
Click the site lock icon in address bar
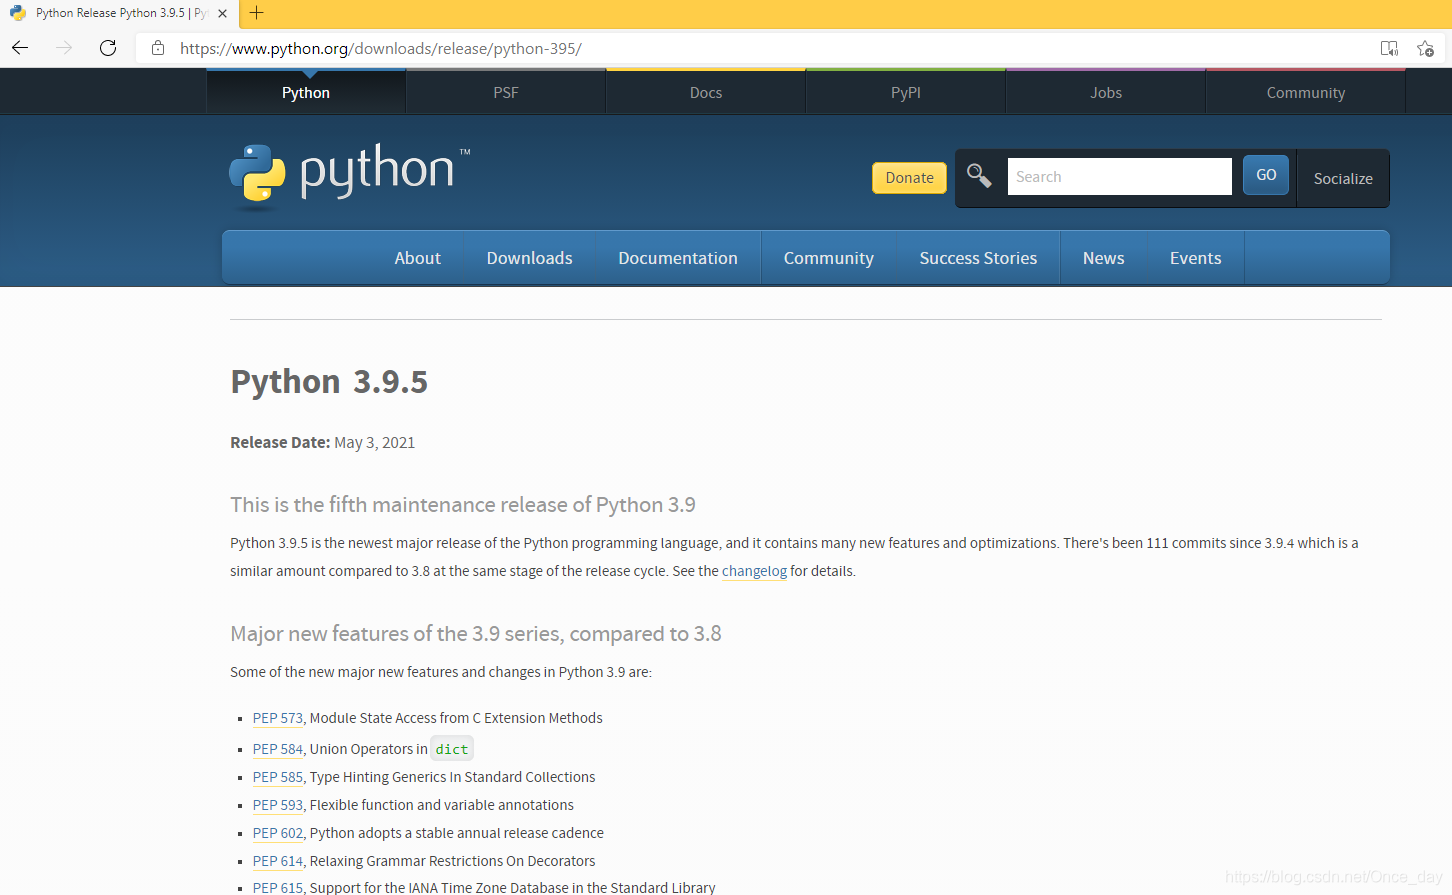click(x=158, y=48)
